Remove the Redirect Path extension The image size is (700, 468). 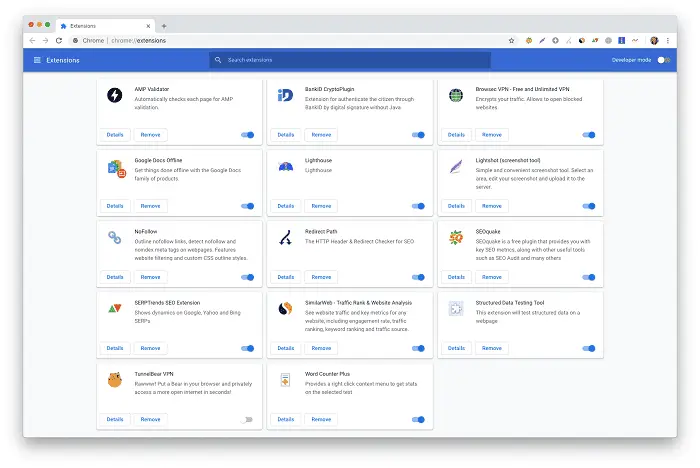[x=321, y=277]
